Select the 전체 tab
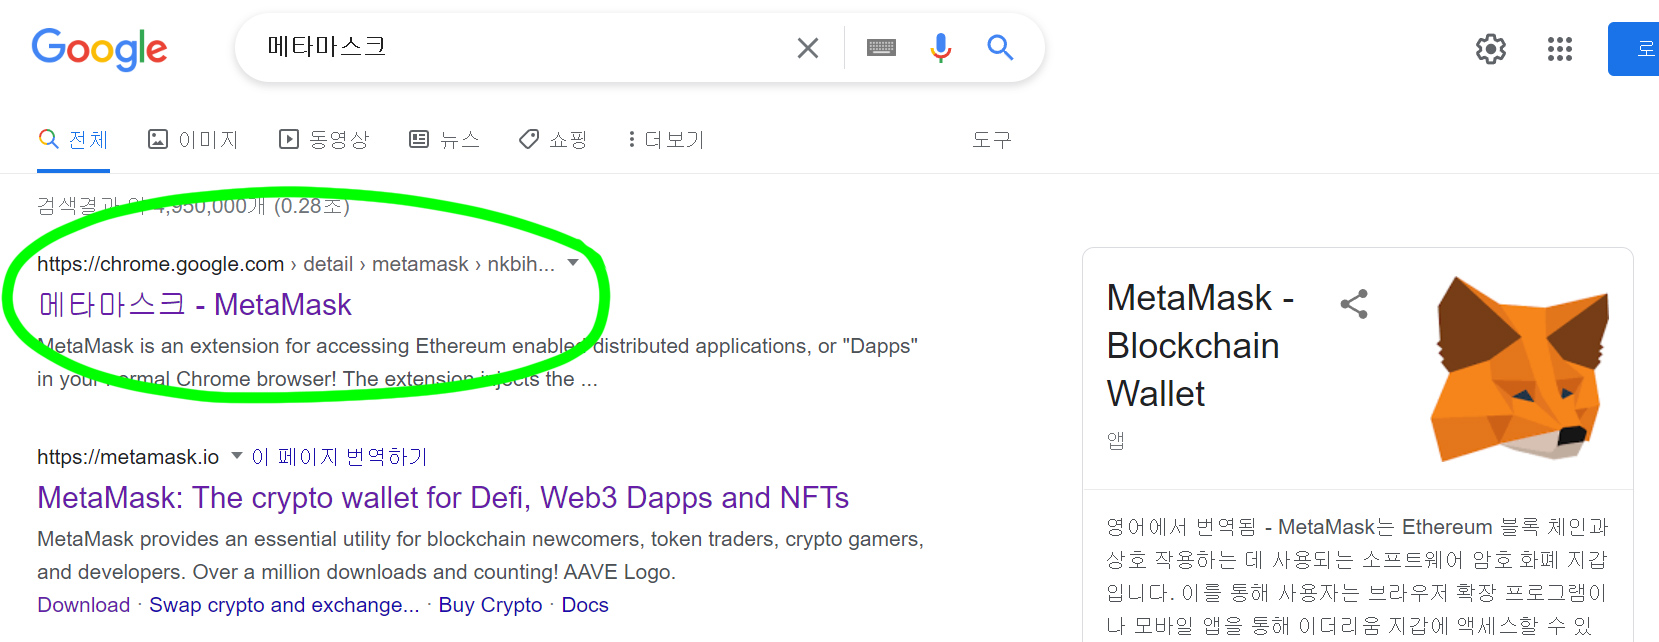The image size is (1659, 642). [x=73, y=140]
